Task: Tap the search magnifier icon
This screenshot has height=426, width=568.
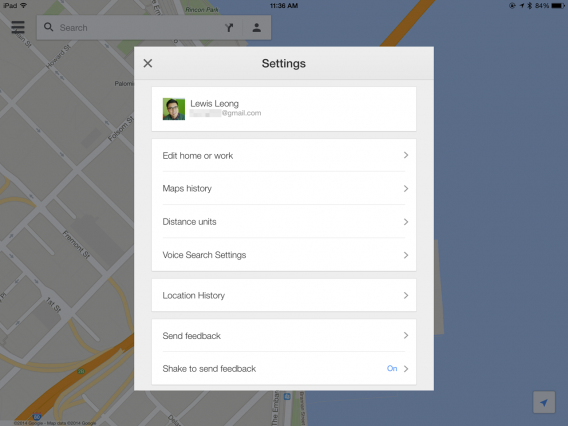Action: point(48,27)
